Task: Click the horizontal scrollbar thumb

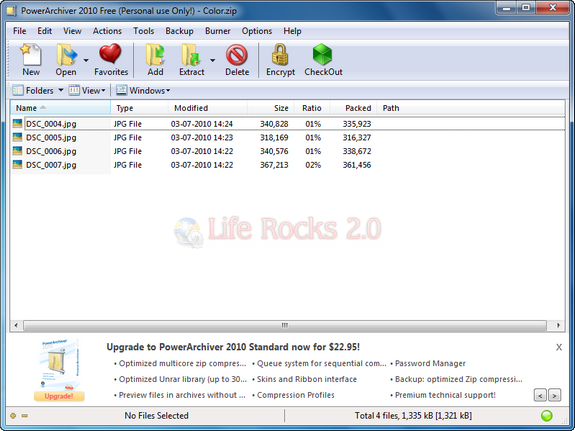Action: tap(285, 325)
